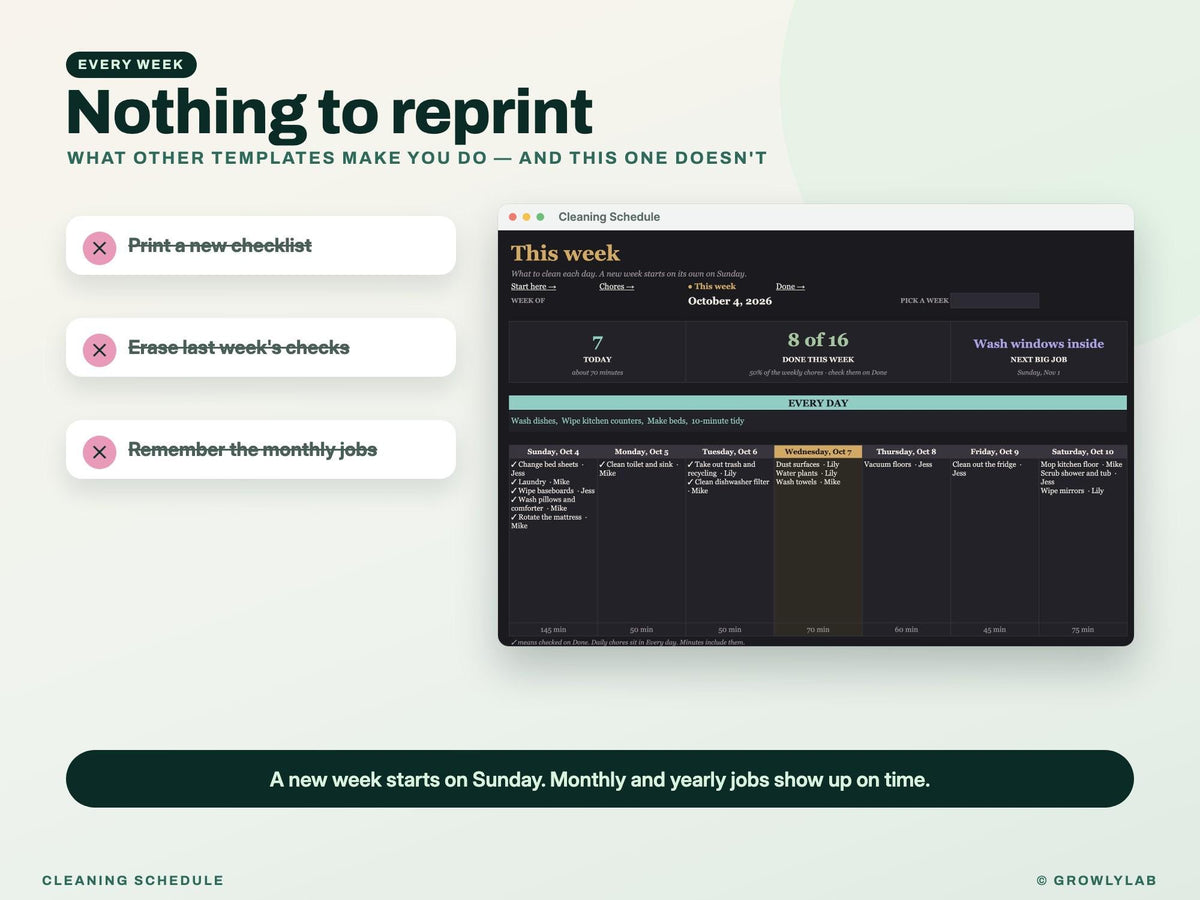
Task: Click the "Nothing to reprint" headline
Action: [x=330, y=112]
